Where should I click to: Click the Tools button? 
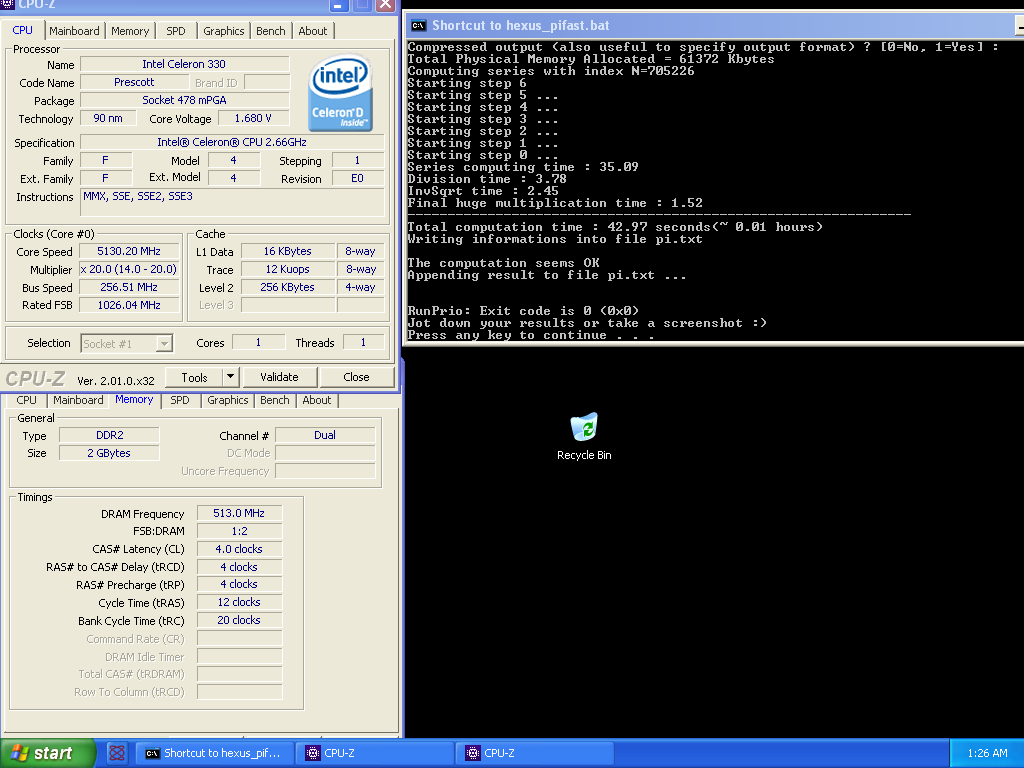click(x=194, y=377)
